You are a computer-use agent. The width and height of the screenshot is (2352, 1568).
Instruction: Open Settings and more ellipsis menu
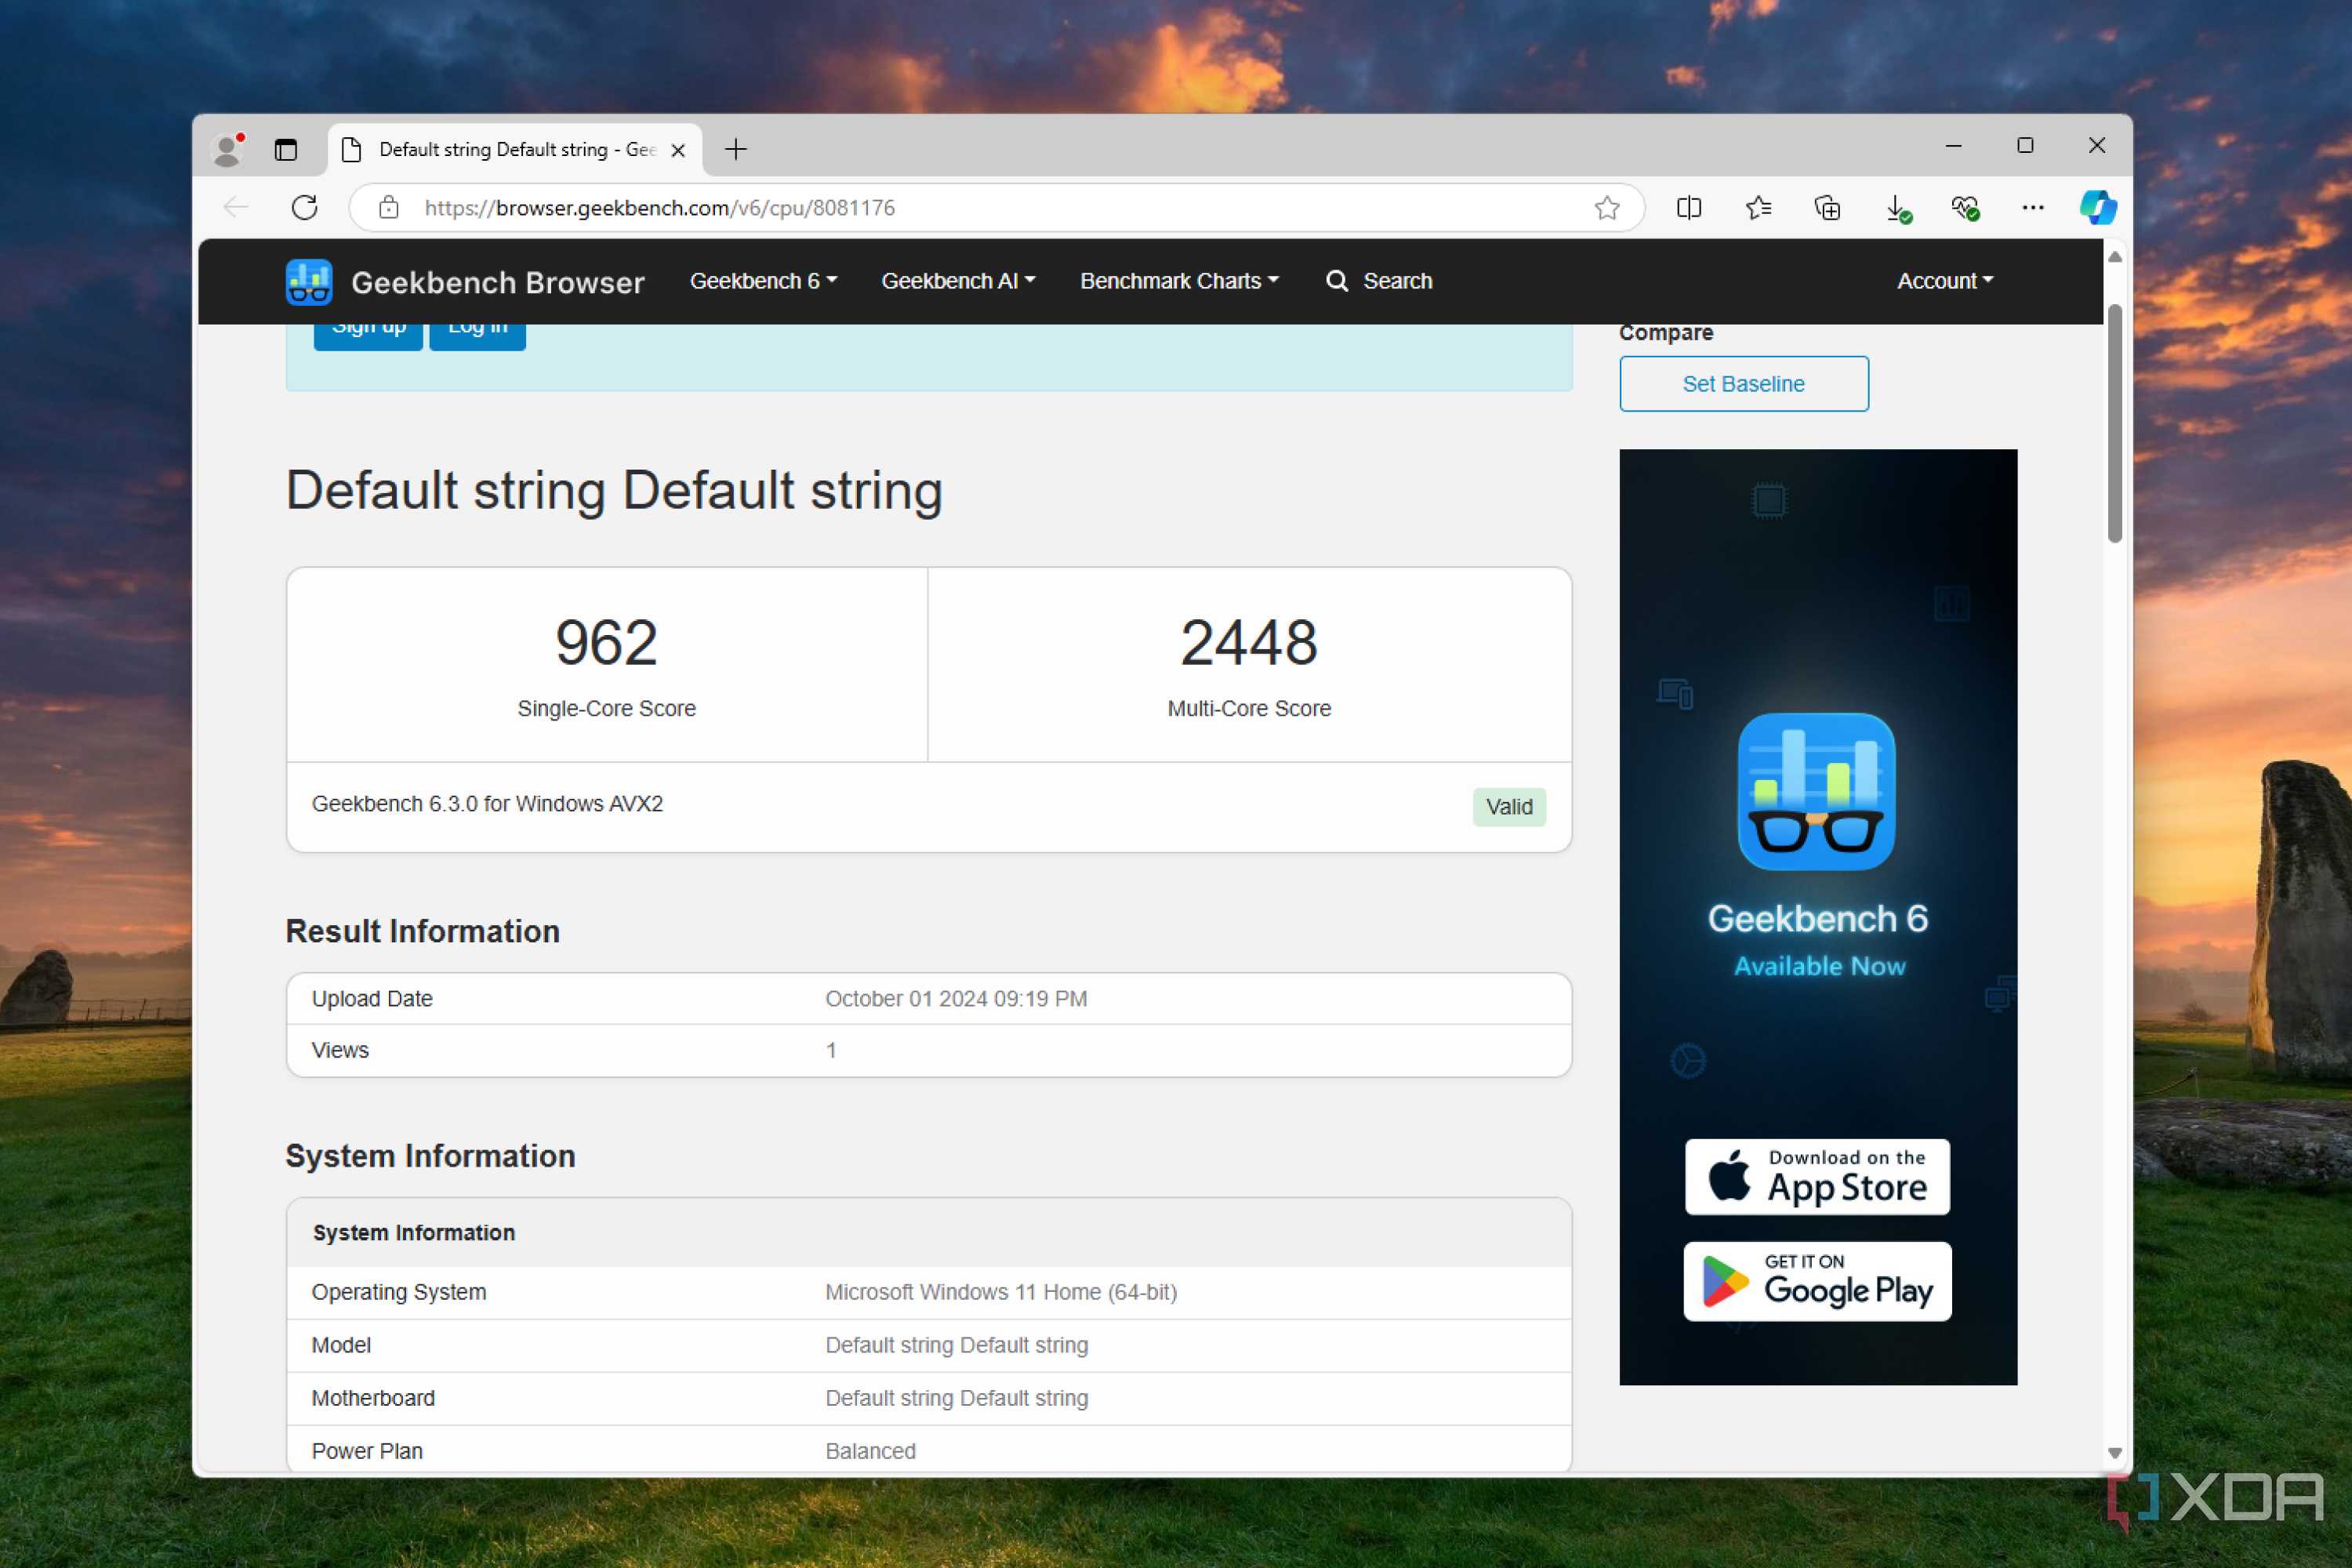click(x=2033, y=208)
